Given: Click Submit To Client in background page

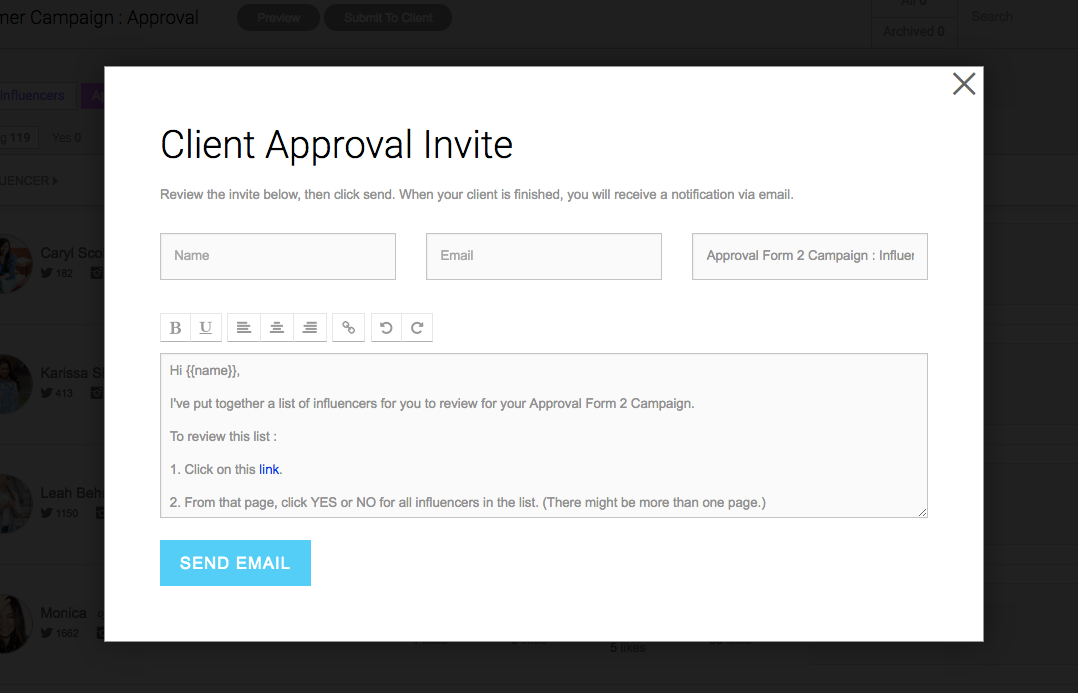Looking at the screenshot, I should point(388,18).
